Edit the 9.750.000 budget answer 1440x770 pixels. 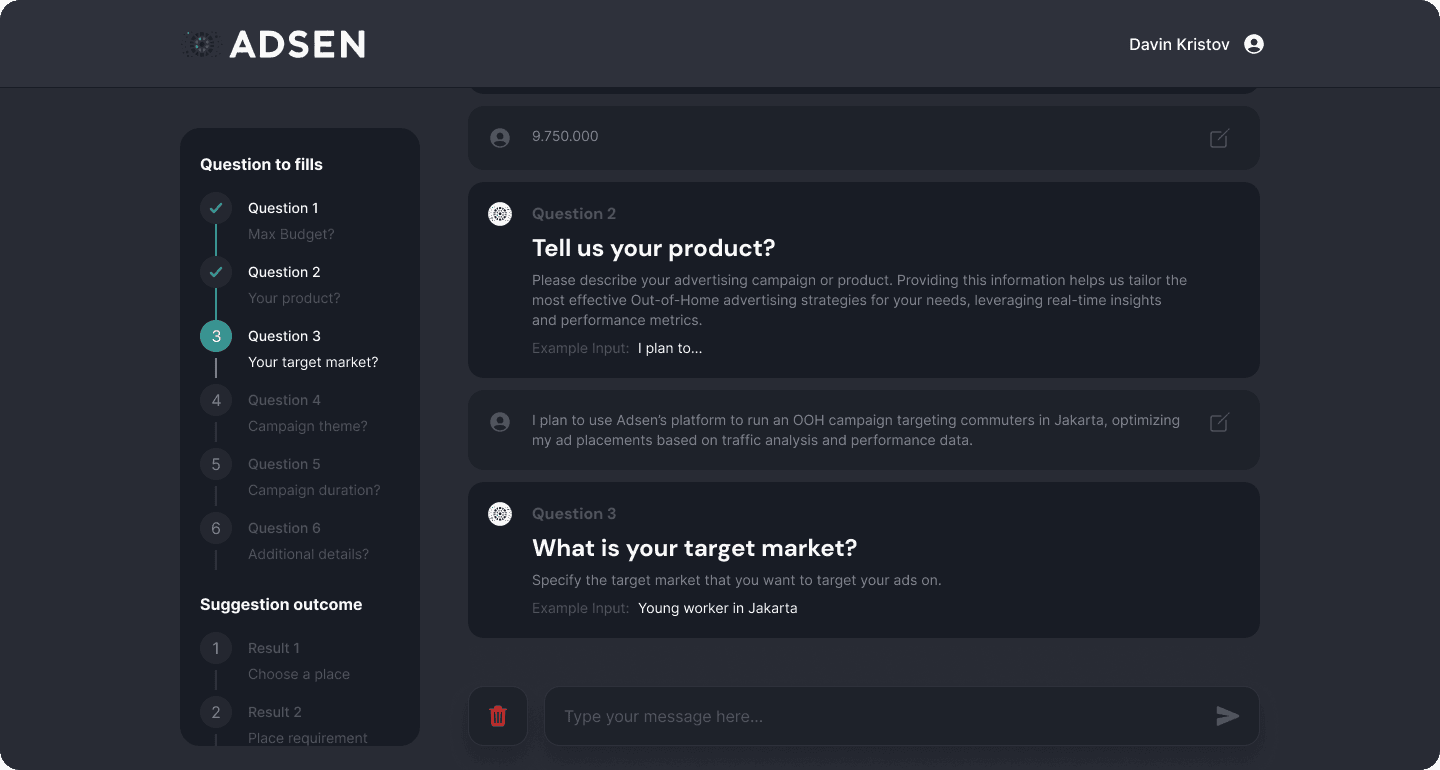[1219, 139]
